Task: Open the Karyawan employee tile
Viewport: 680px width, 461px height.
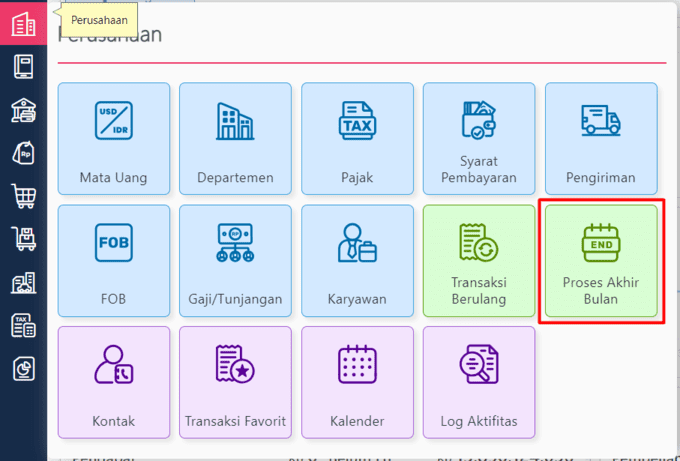Action: click(357, 261)
